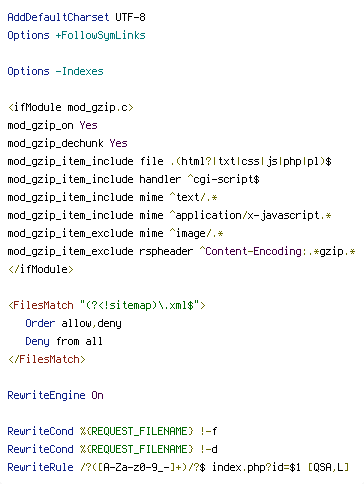Click the application/x-javascript mime pattern
364x484 pixels.
(x=250, y=215)
